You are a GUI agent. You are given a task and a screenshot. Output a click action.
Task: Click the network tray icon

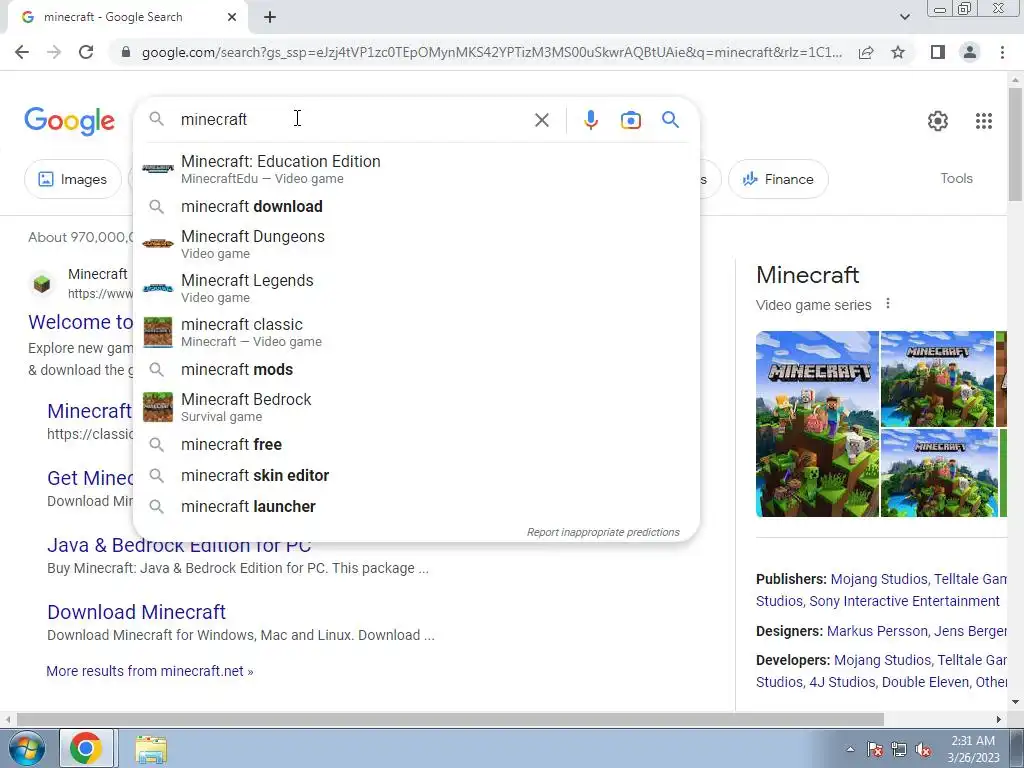899,750
